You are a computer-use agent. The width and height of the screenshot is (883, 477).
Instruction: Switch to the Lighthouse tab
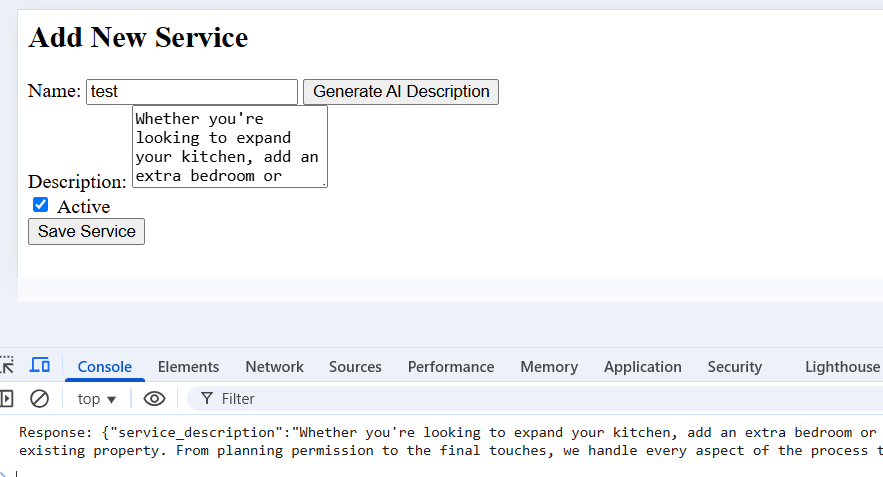pos(842,367)
